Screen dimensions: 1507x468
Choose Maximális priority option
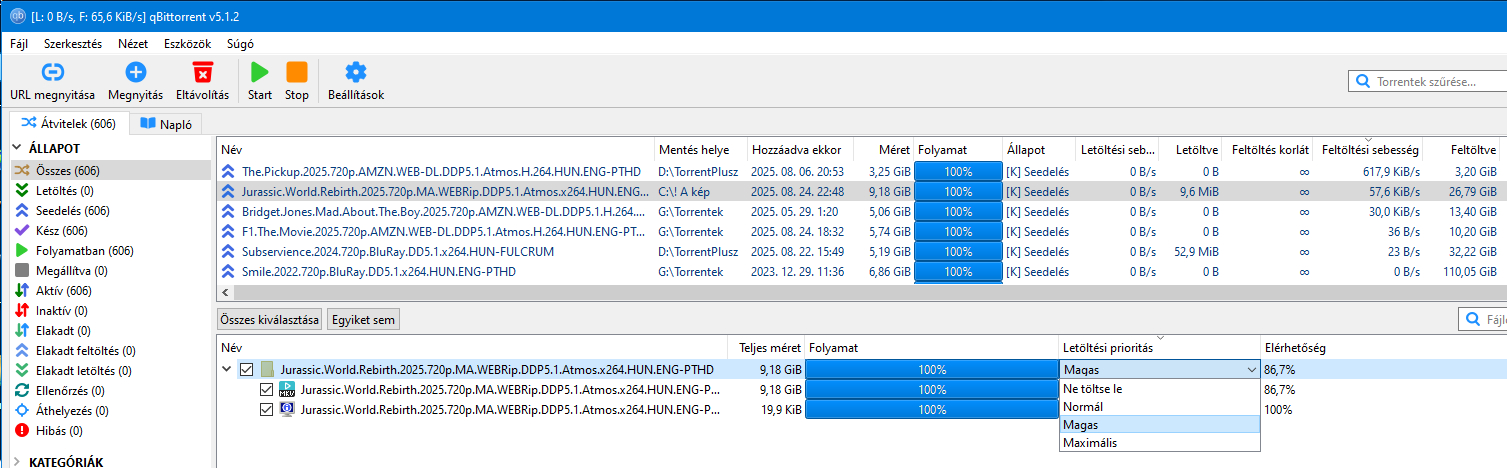pyautogui.click(x=1160, y=443)
